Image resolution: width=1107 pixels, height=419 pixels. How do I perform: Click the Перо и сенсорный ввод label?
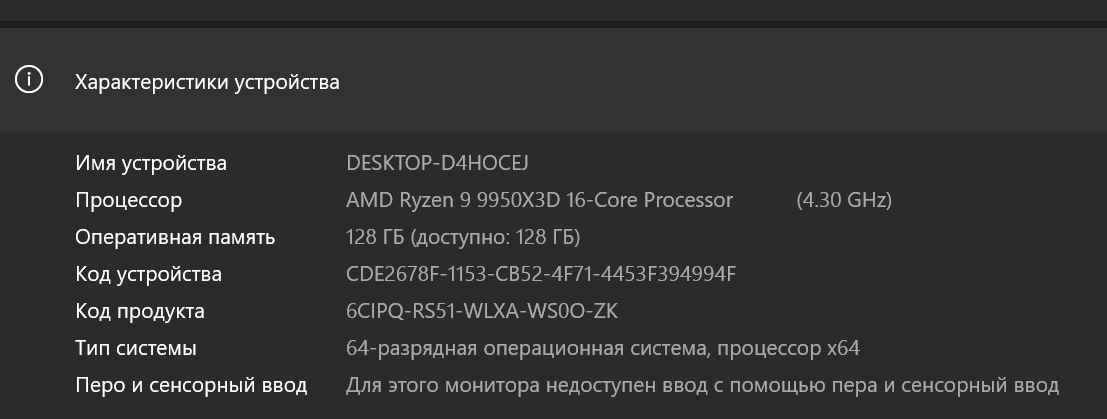click(191, 385)
